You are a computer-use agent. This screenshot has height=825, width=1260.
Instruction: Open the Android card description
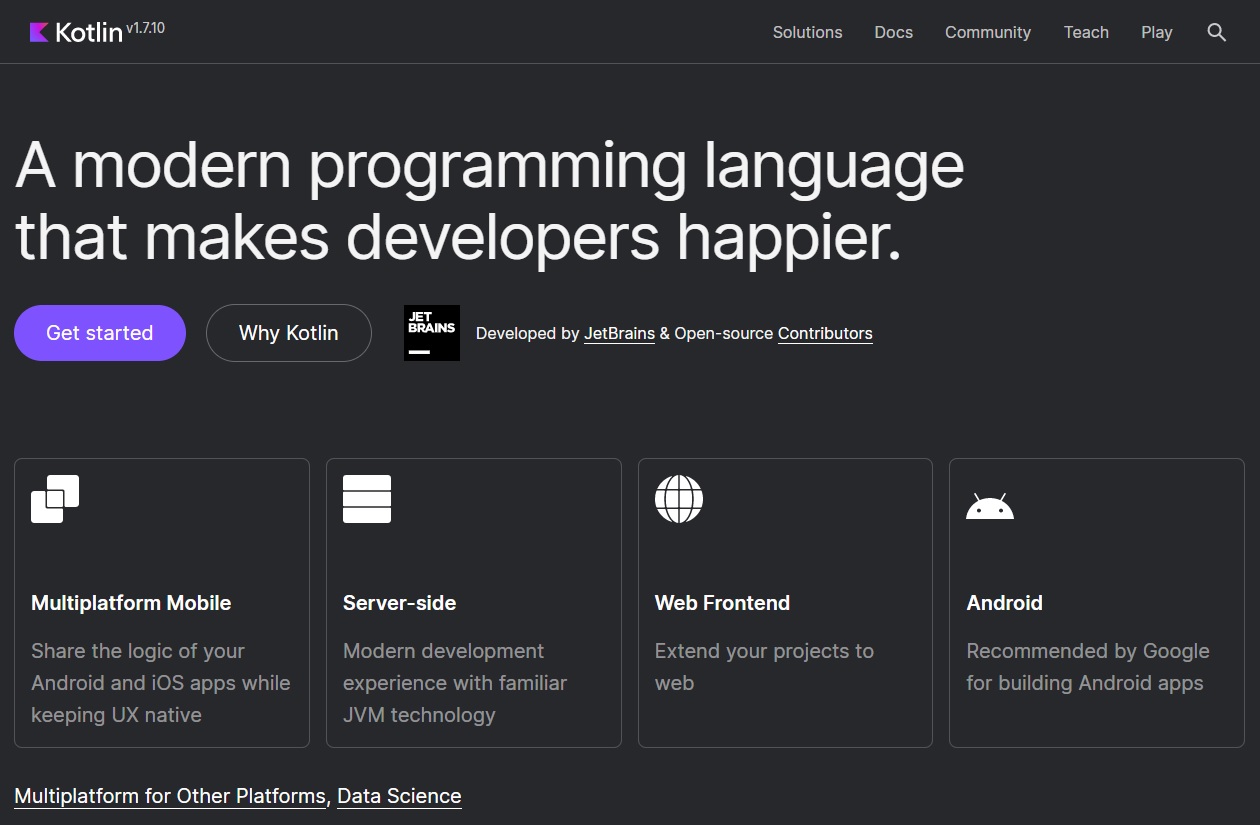click(x=1088, y=667)
